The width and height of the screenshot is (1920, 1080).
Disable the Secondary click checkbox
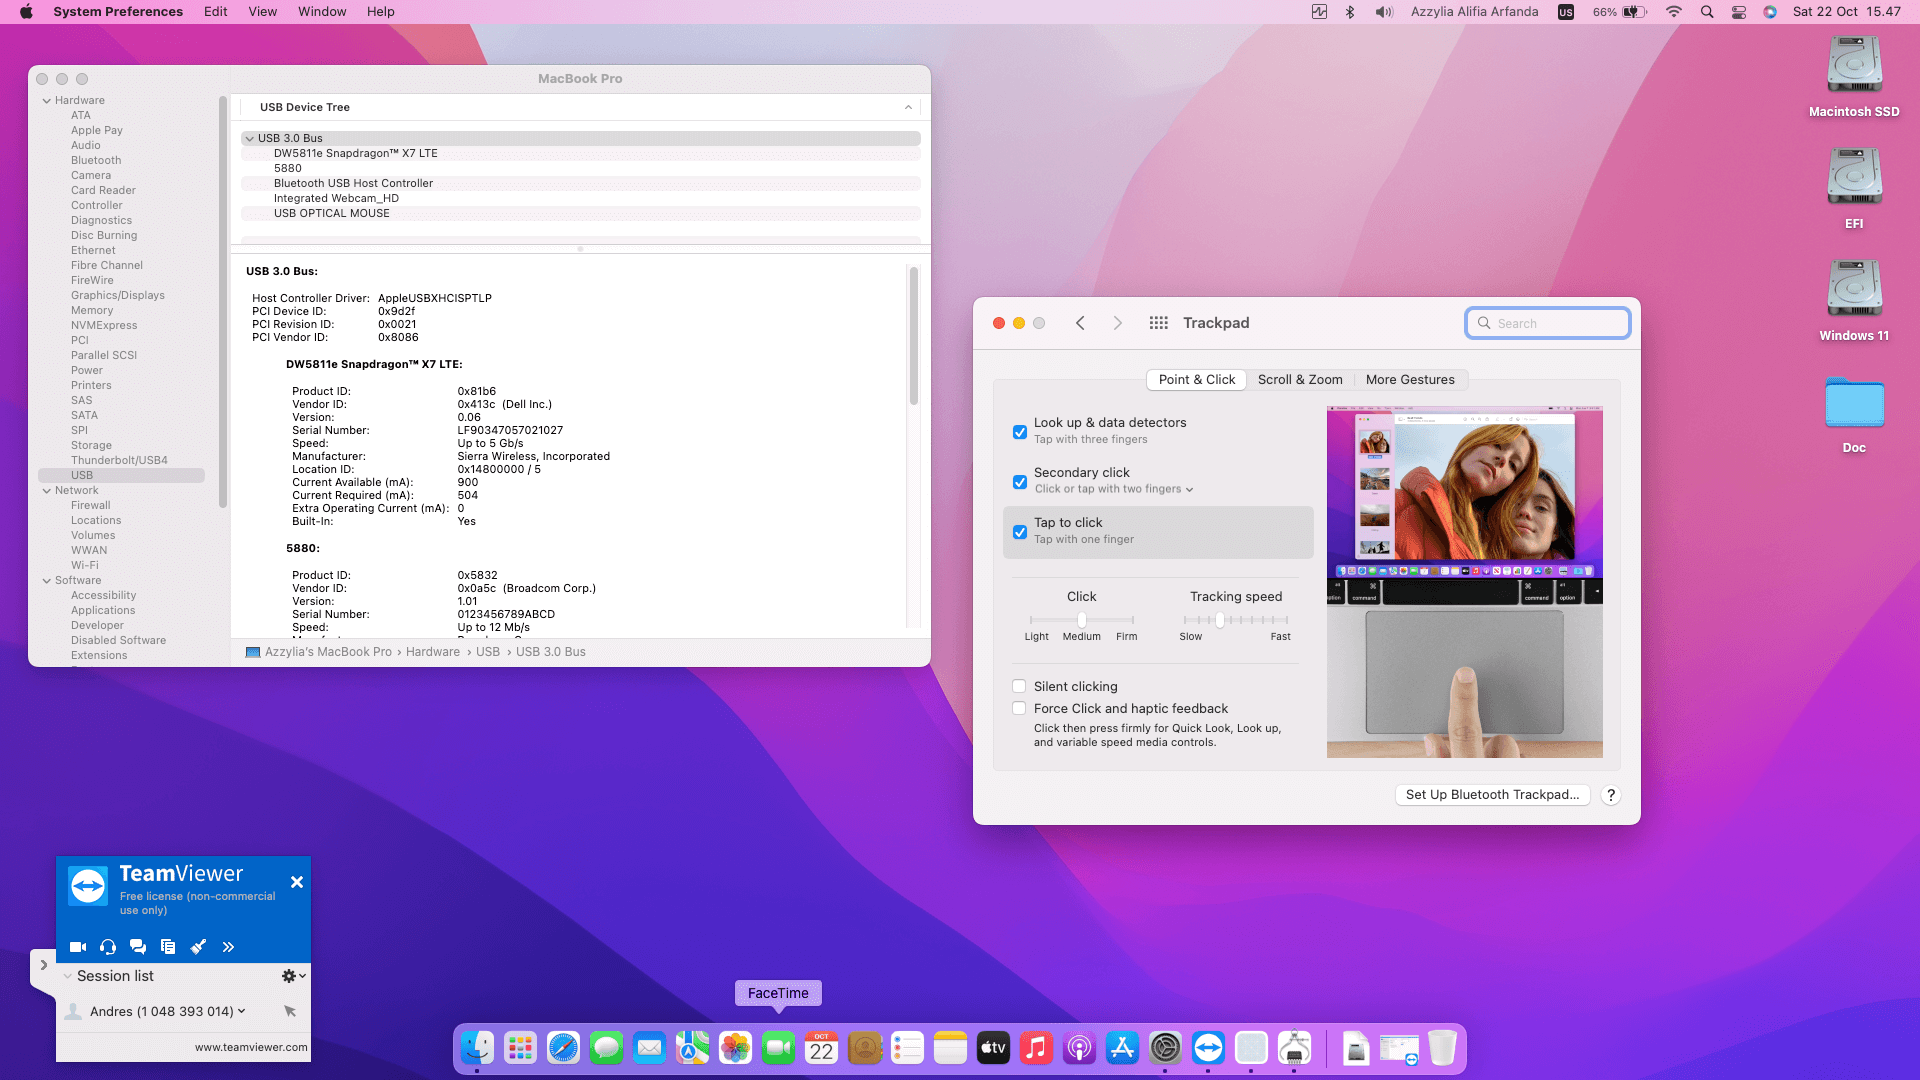1020,482
